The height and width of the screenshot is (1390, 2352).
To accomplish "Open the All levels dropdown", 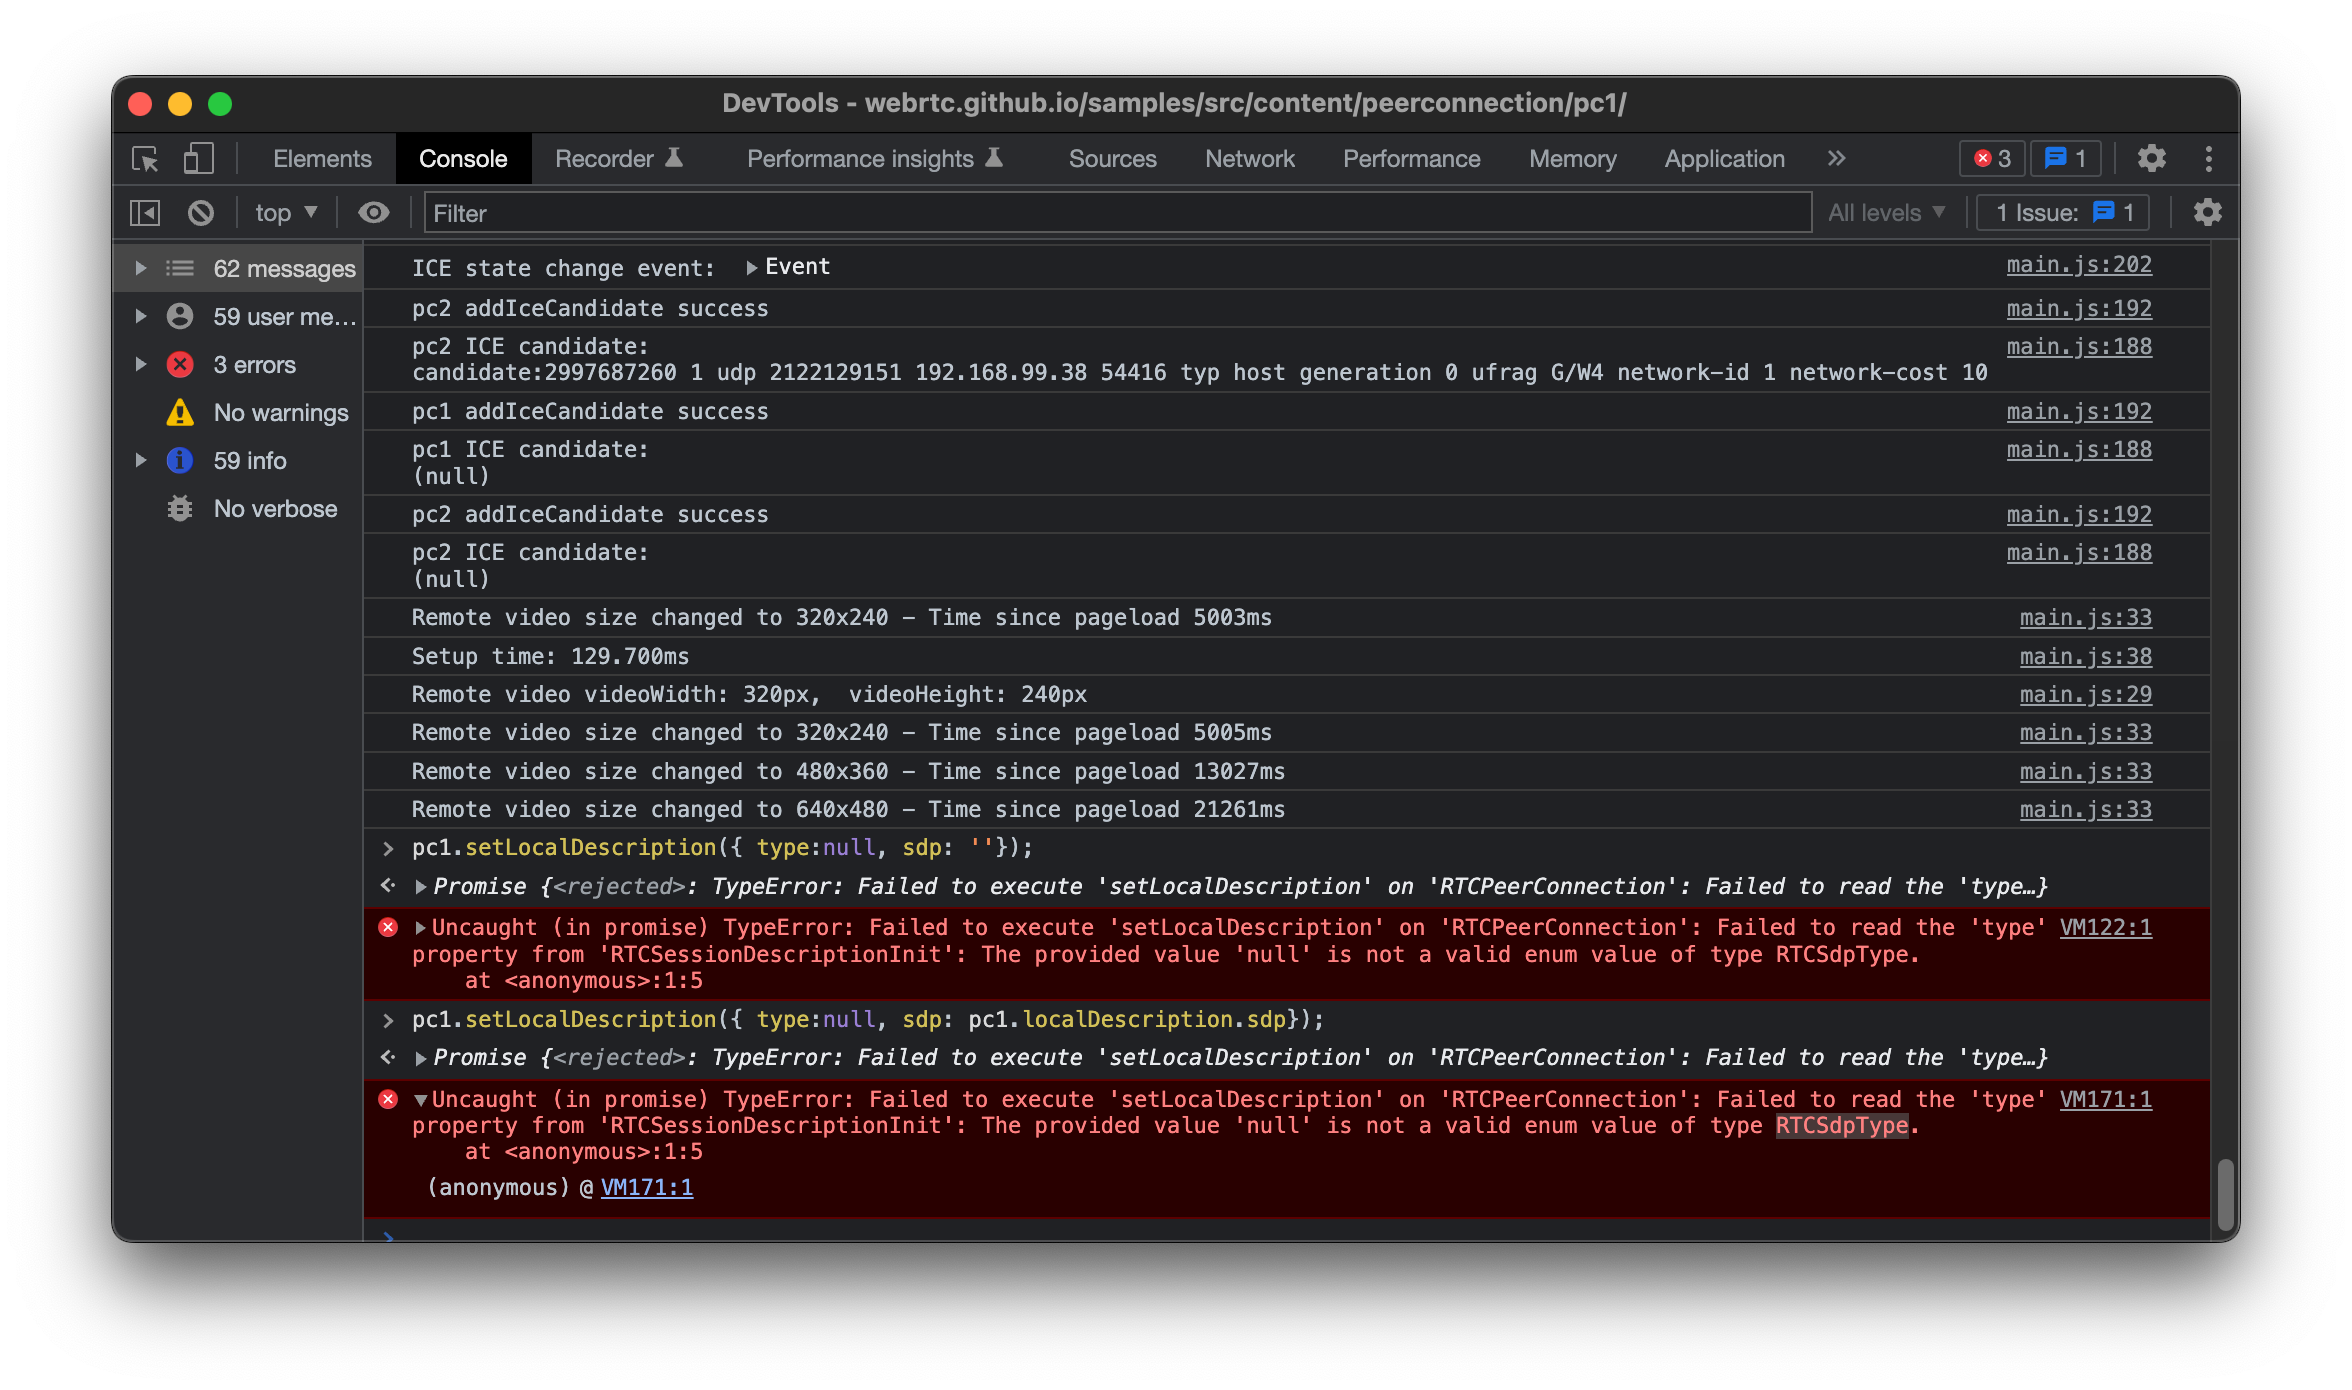I will tap(1886, 212).
